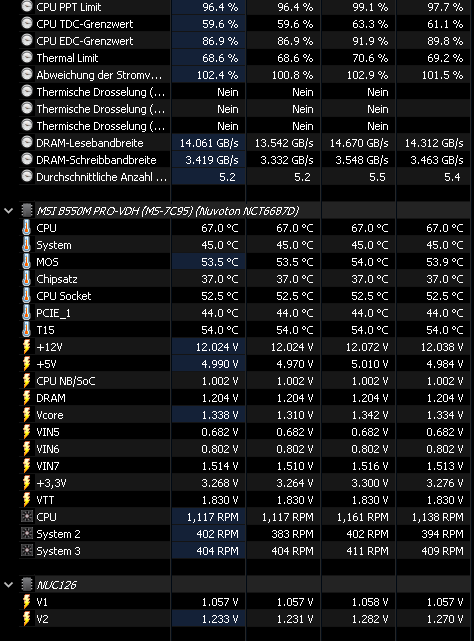
Task: Click the clock icon next to DRAM-Lesebandbreite
Action: point(27,143)
